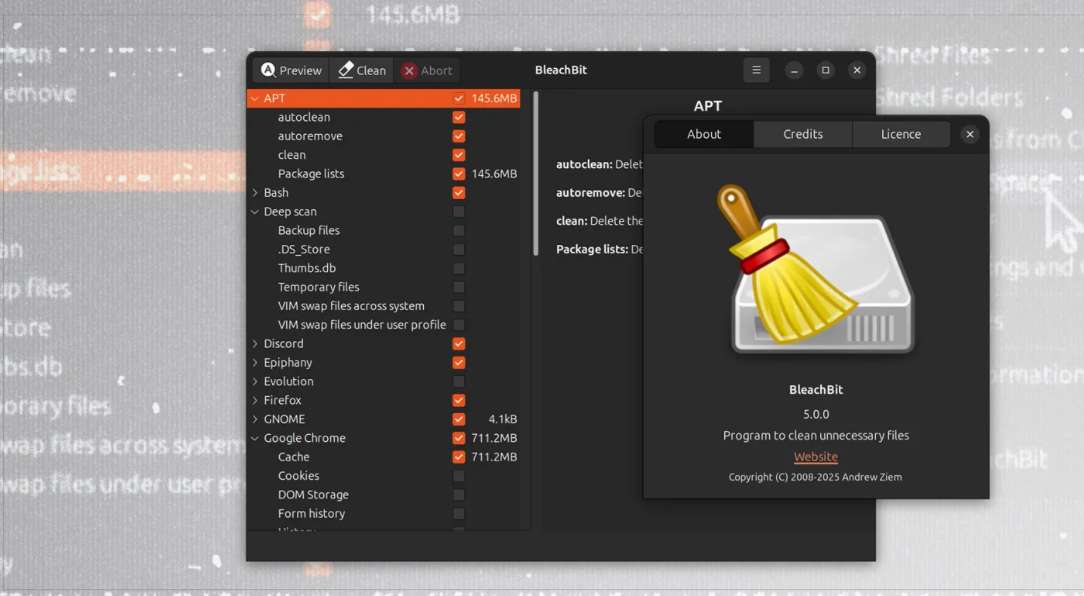This screenshot has height=596, width=1084.
Task: Select the DOM Storage row
Action: pos(384,494)
